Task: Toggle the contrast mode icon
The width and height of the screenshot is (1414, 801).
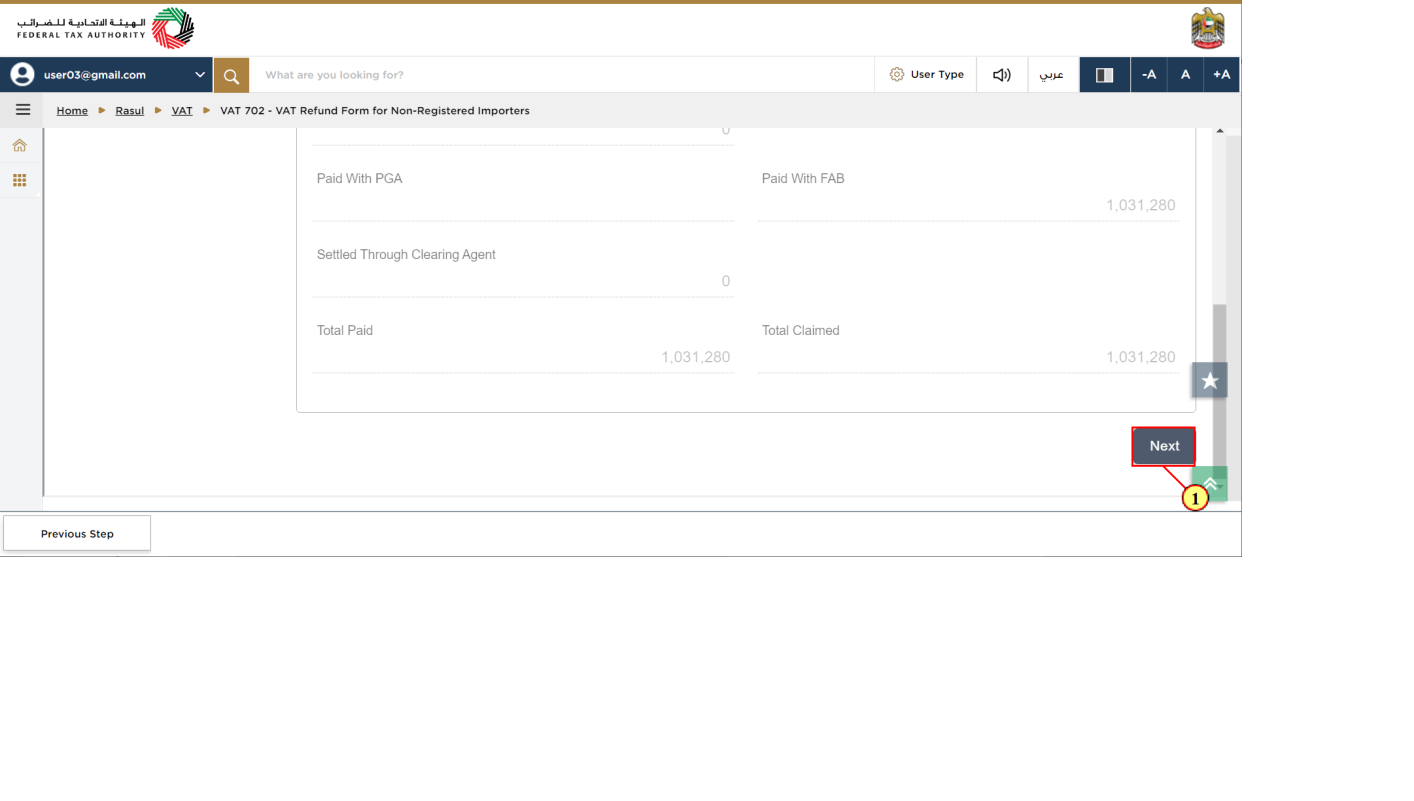Action: click(x=1105, y=75)
